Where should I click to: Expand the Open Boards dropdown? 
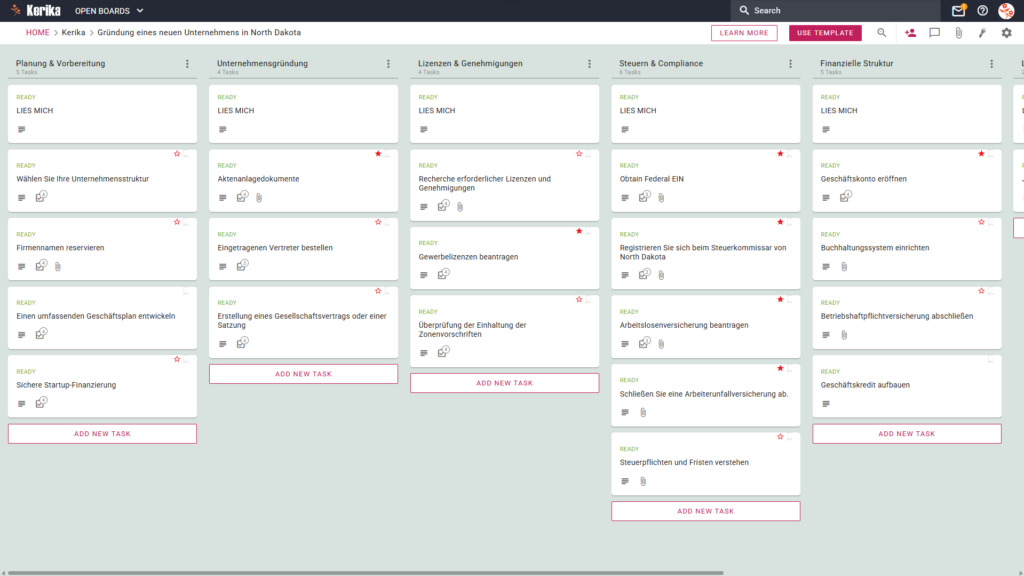[109, 10]
